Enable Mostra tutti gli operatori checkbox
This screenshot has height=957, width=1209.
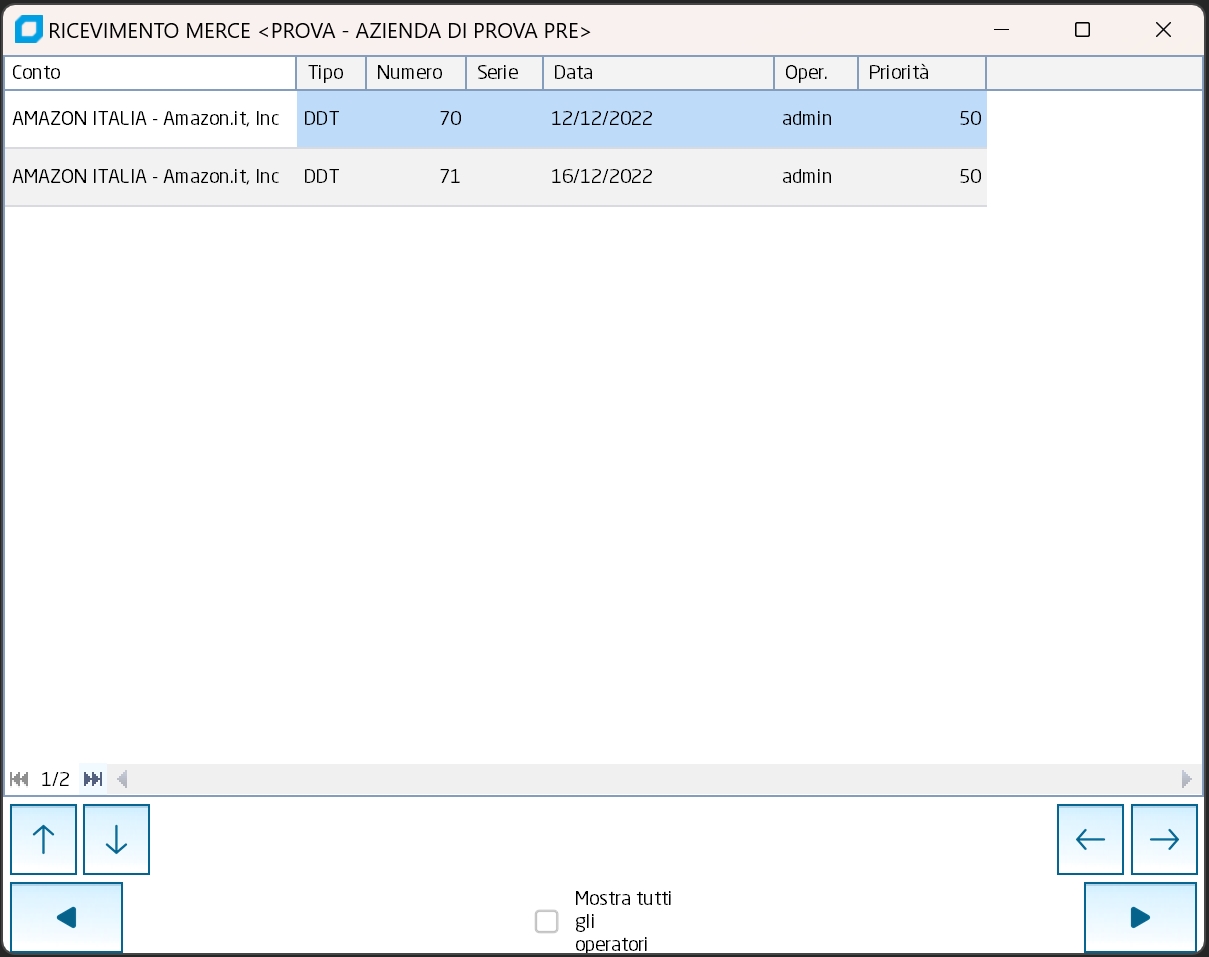coord(546,921)
